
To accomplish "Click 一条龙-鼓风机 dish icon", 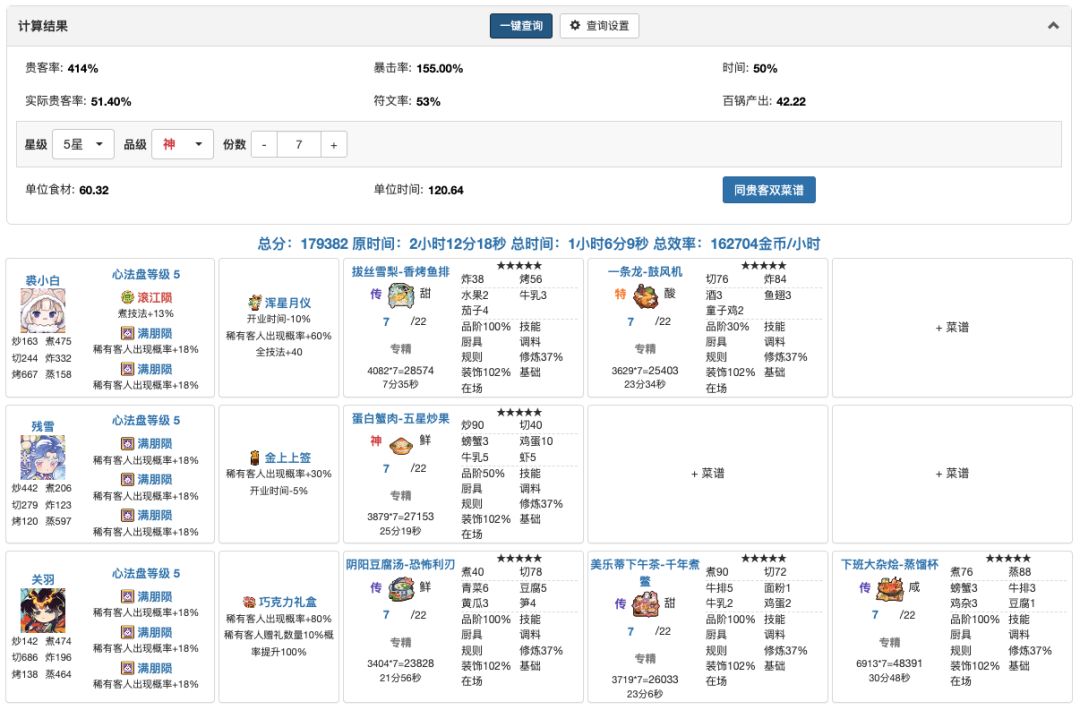I will coord(645,296).
